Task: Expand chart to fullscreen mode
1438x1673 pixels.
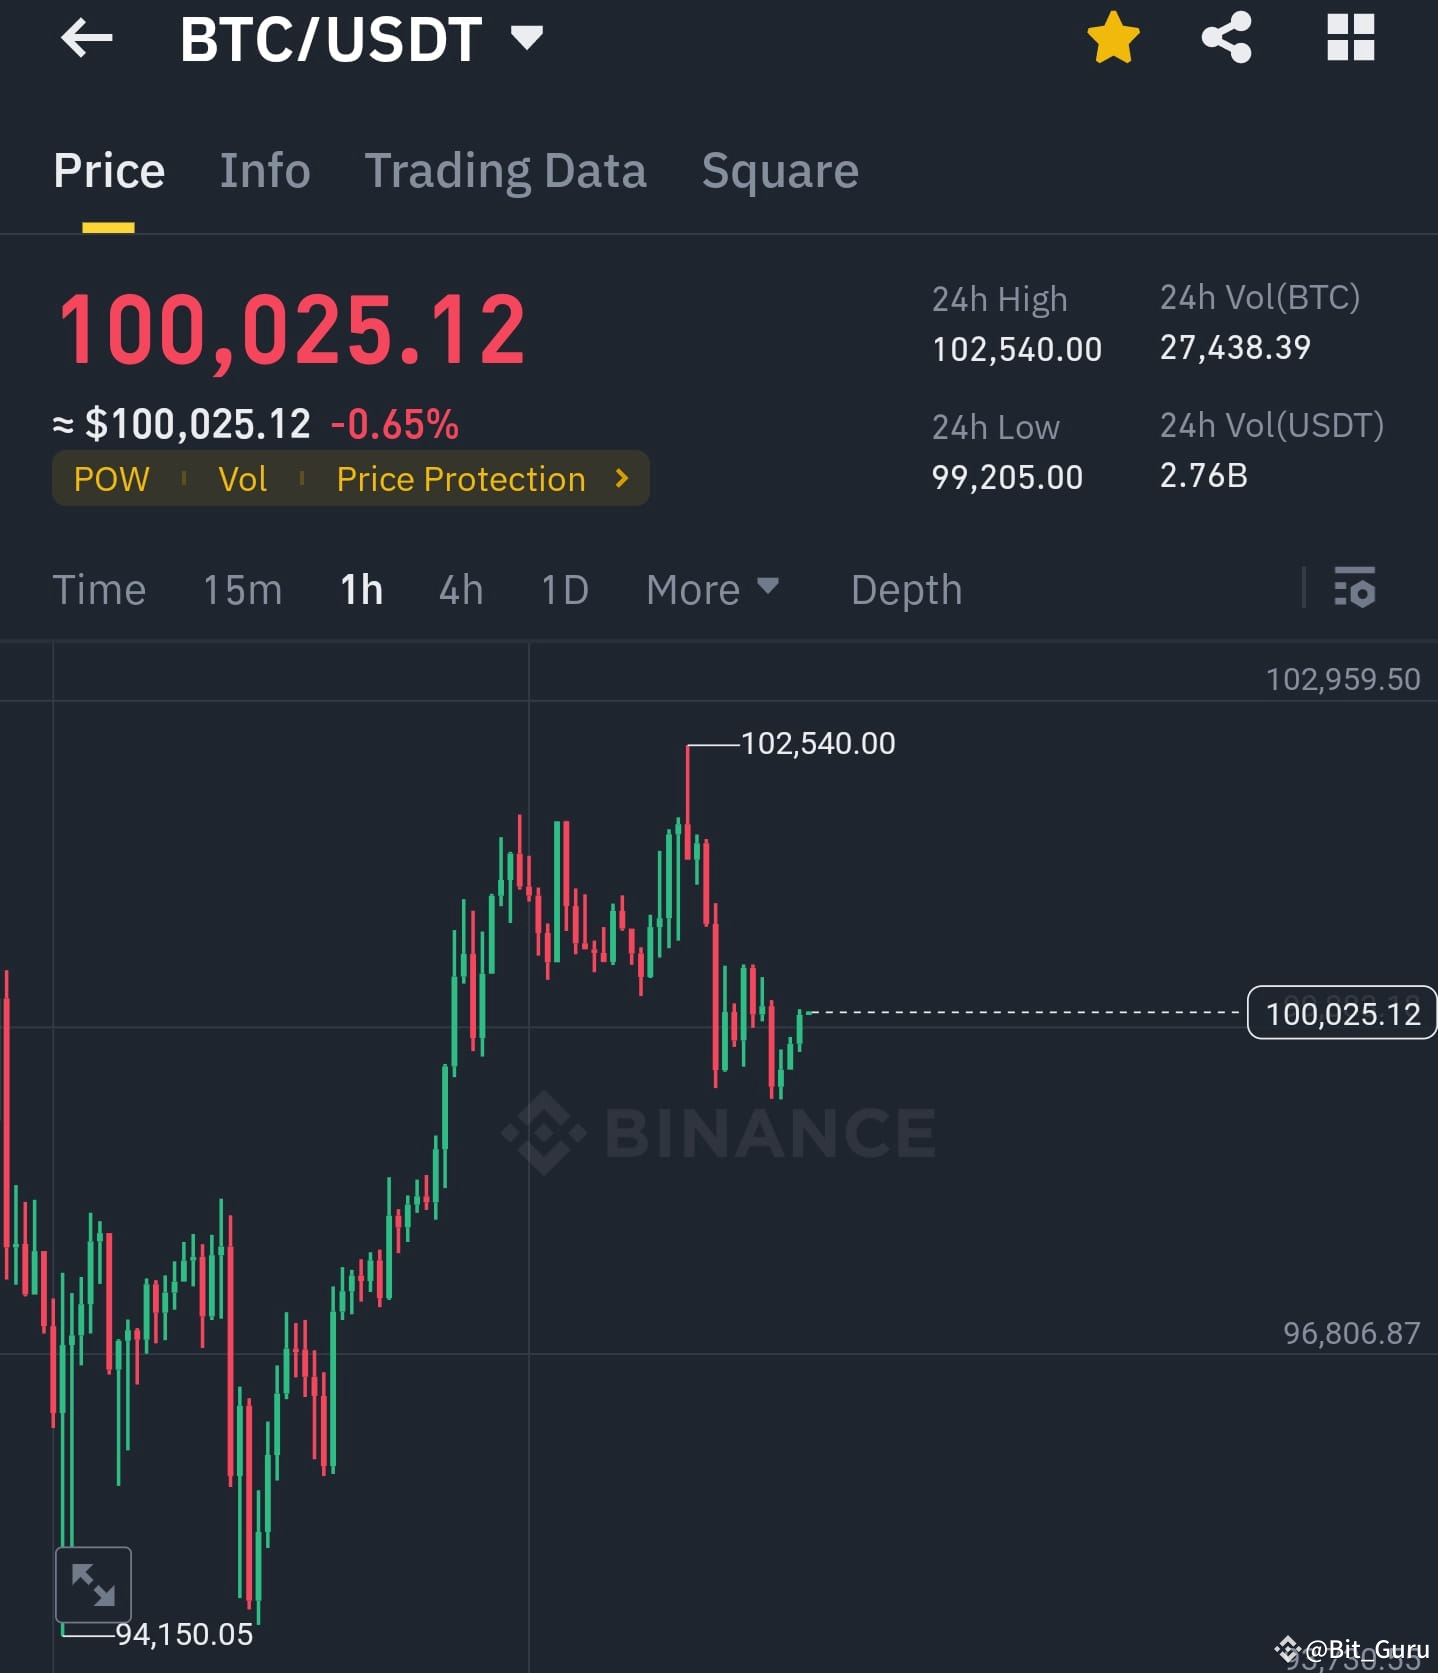Action: click(x=94, y=1584)
